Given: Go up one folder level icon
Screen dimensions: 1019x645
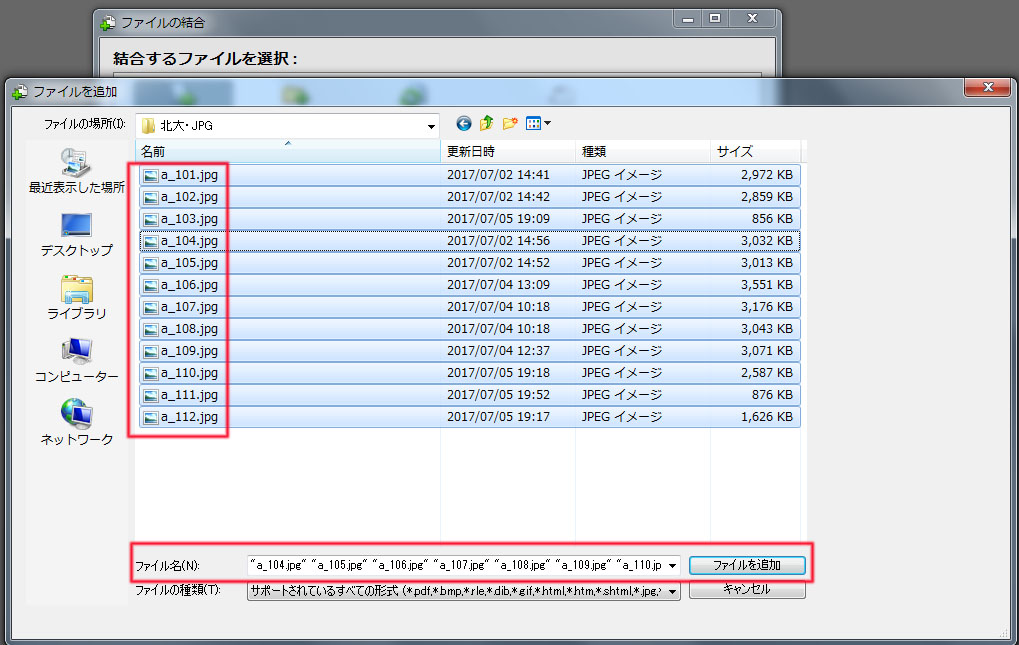Looking at the screenshot, I should [487, 124].
